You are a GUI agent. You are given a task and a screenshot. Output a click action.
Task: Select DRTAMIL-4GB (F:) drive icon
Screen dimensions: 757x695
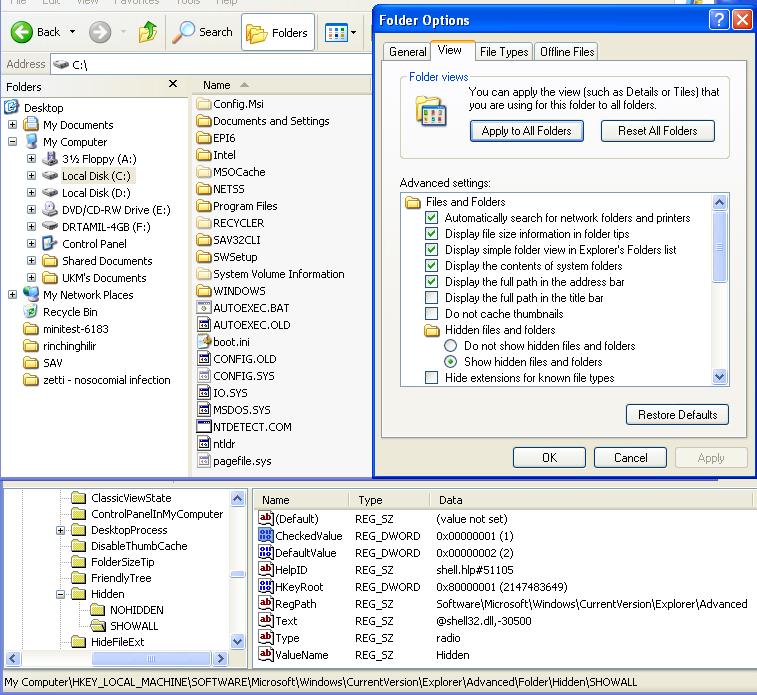[x=50, y=226]
